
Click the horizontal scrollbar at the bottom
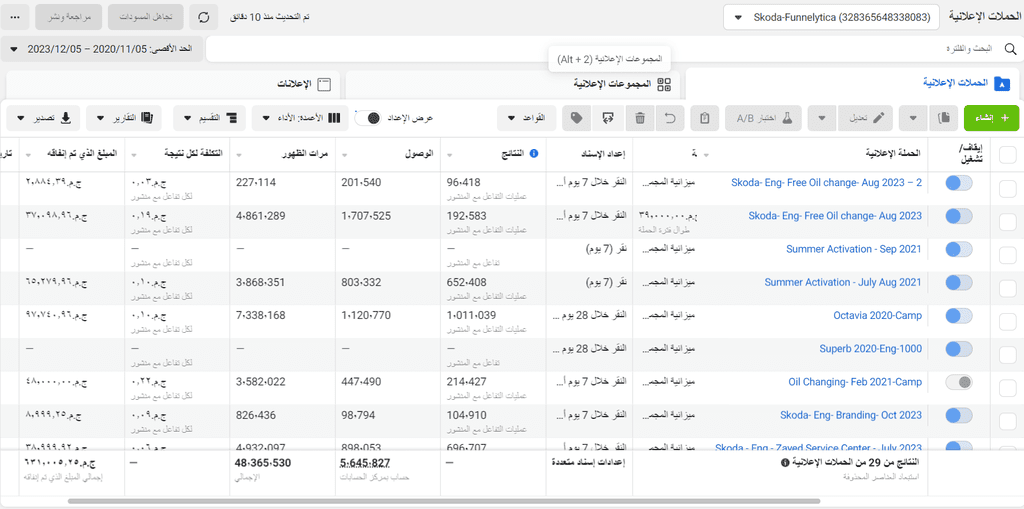tap(443, 501)
